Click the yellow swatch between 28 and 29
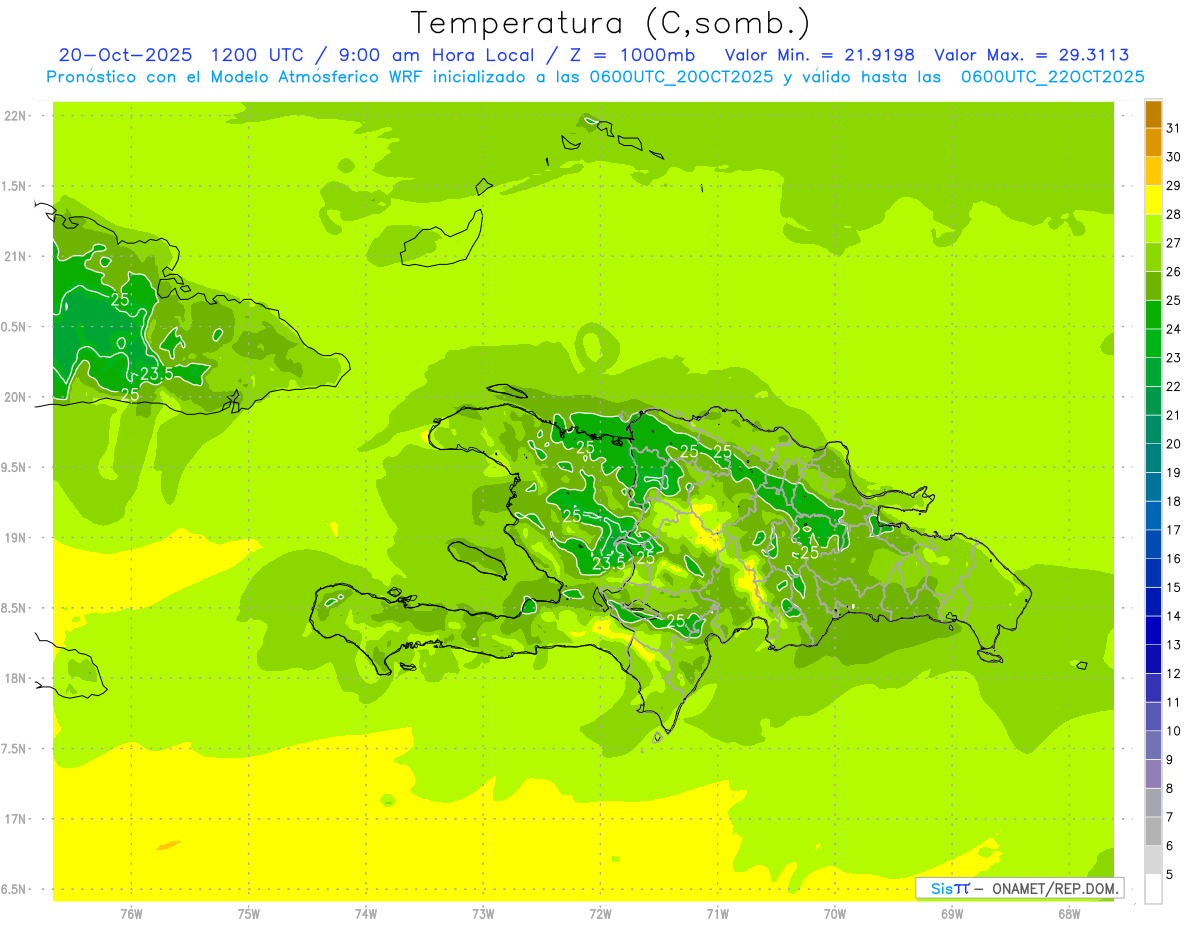This screenshot has height=927, width=1200. tap(1153, 199)
